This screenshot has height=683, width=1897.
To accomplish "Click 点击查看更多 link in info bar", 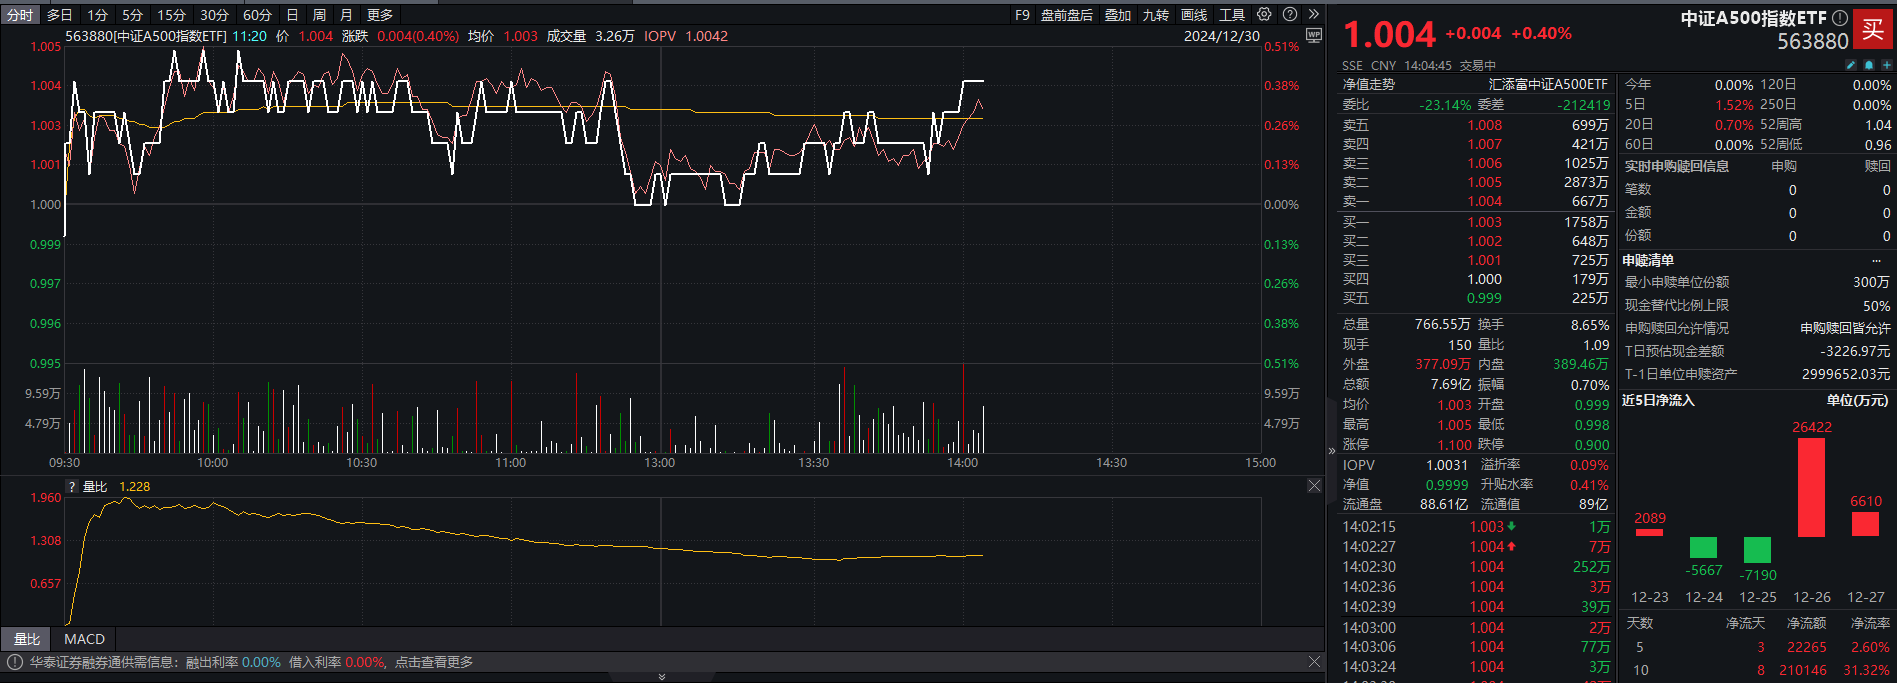I will pyautogui.click(x=434, y=662).
